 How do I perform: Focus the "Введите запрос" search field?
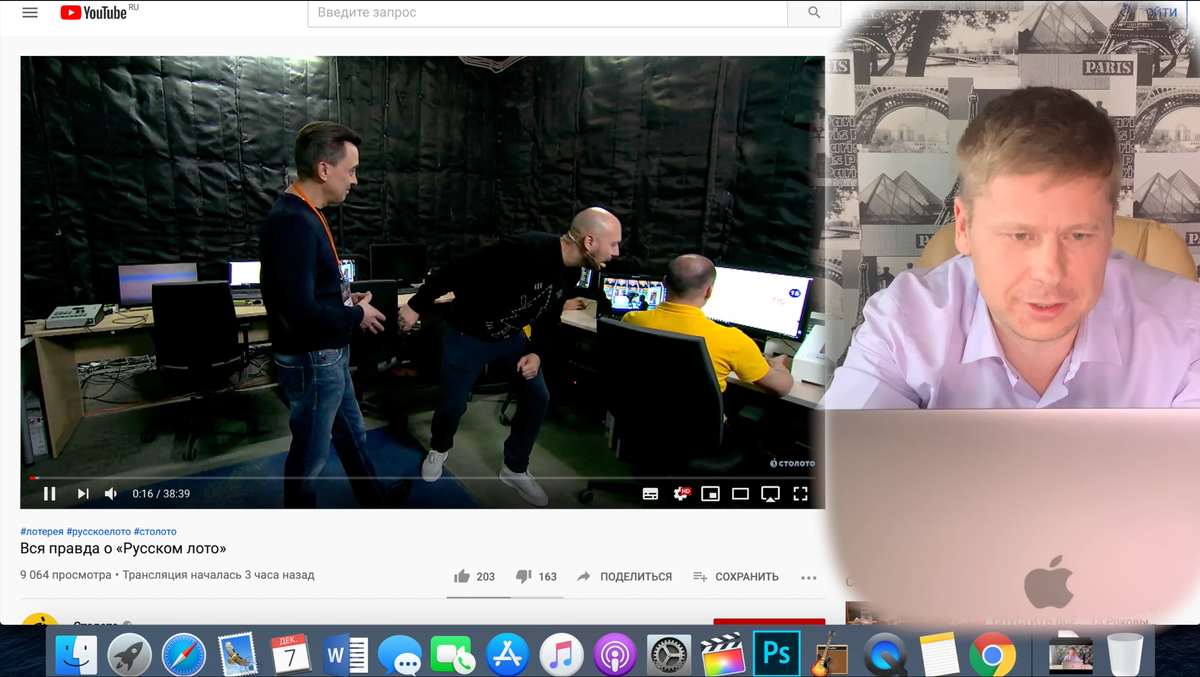(548, 13)
